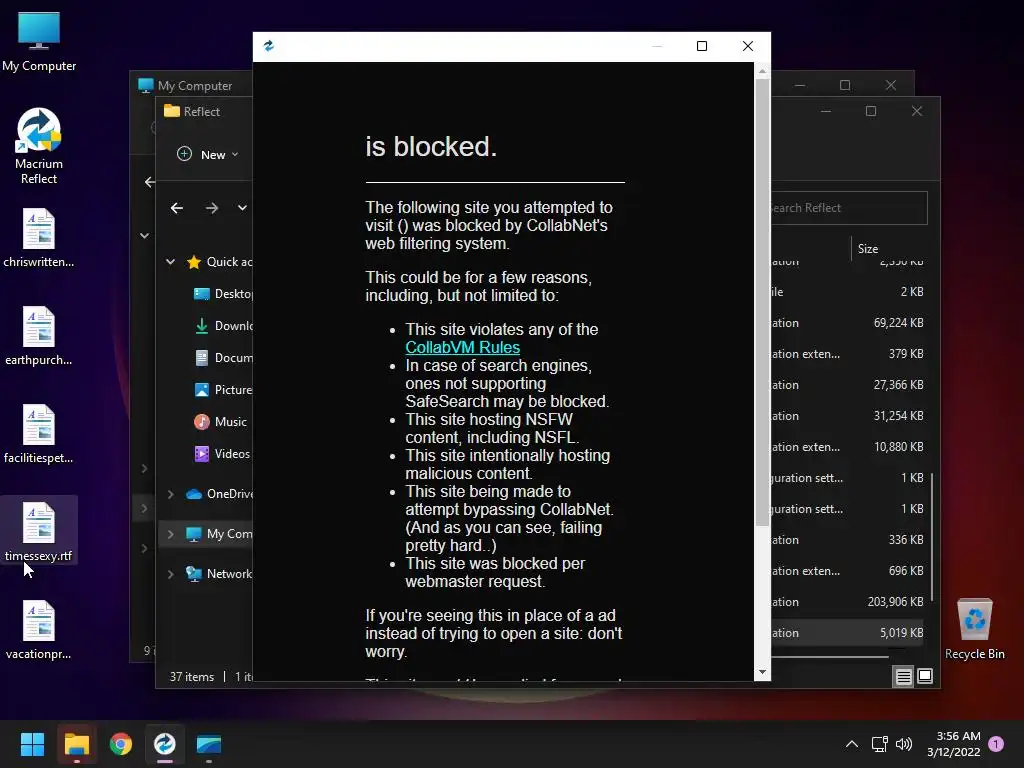
Task: Expand the My Computer tree node
Action: 170,534
